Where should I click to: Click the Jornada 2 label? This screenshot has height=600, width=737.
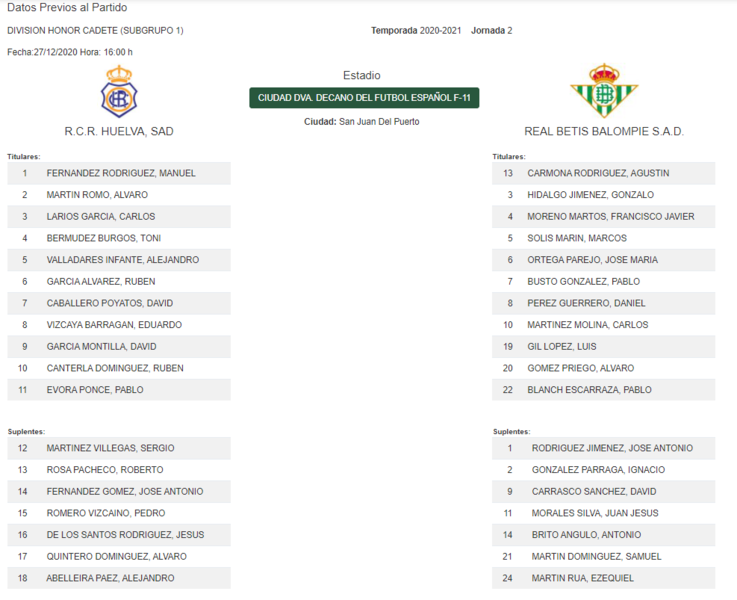click(492, 31)
